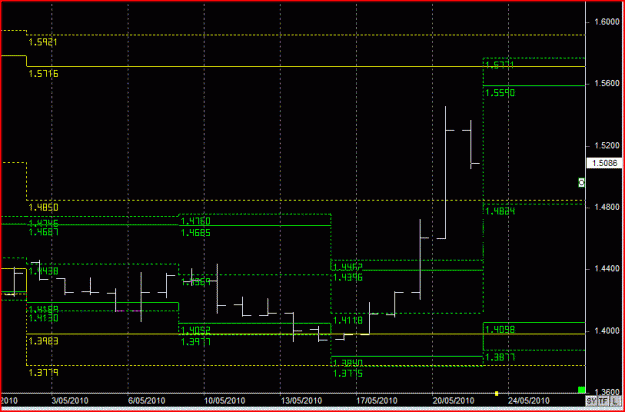625x412 pixels.
Task: Click the 1.4130 green level label
Action: click(x=43, y=318)
